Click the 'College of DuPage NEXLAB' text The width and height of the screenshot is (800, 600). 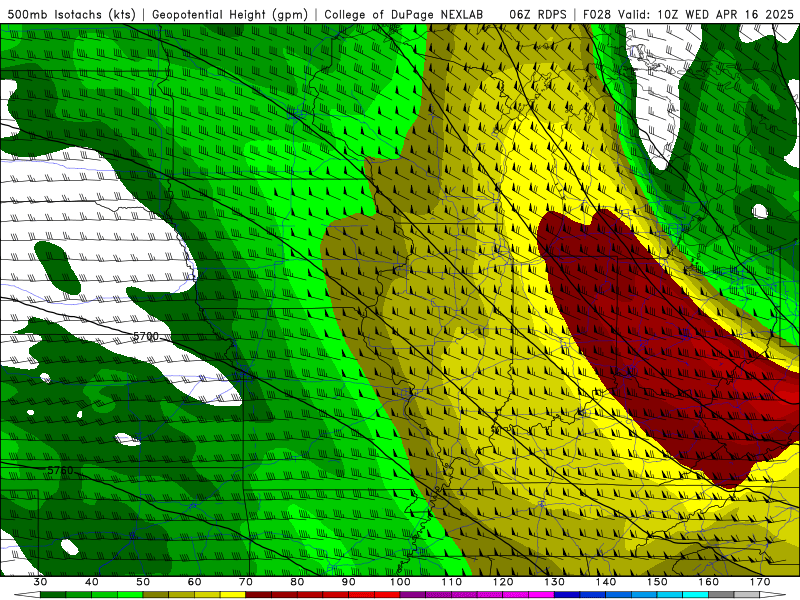(x=404, y=14)
